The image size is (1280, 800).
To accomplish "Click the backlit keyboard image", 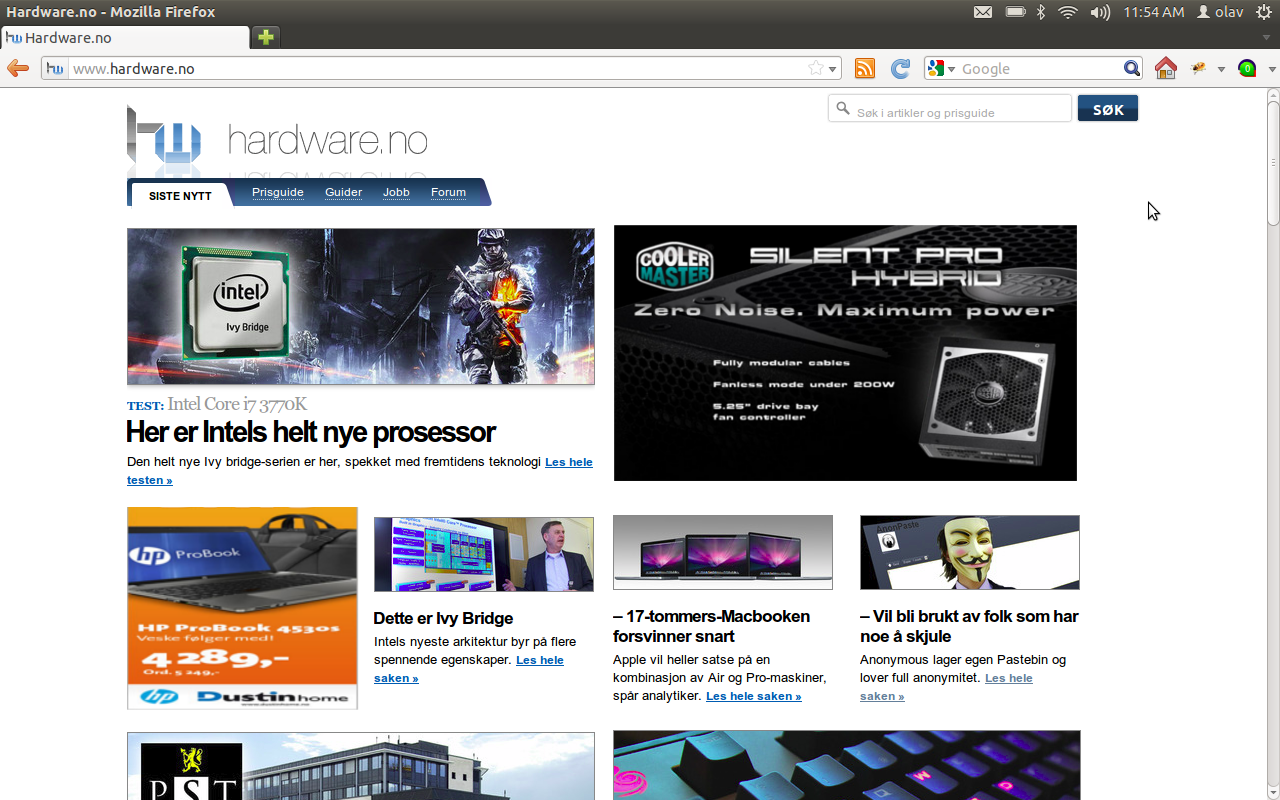I will point(847,765).
